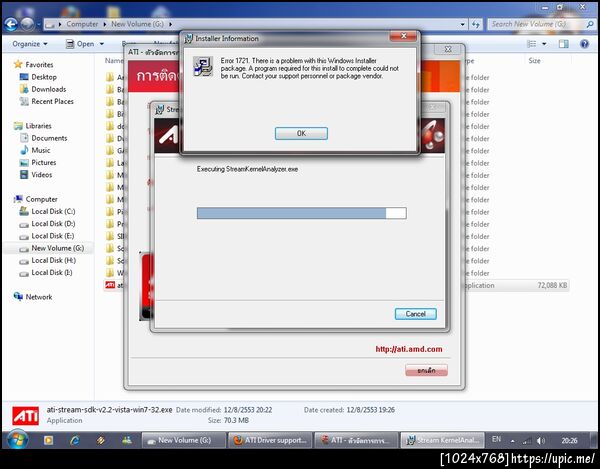Click the installer progress bar
Viewport: 600px width, 469px height.
click(302, 213)
